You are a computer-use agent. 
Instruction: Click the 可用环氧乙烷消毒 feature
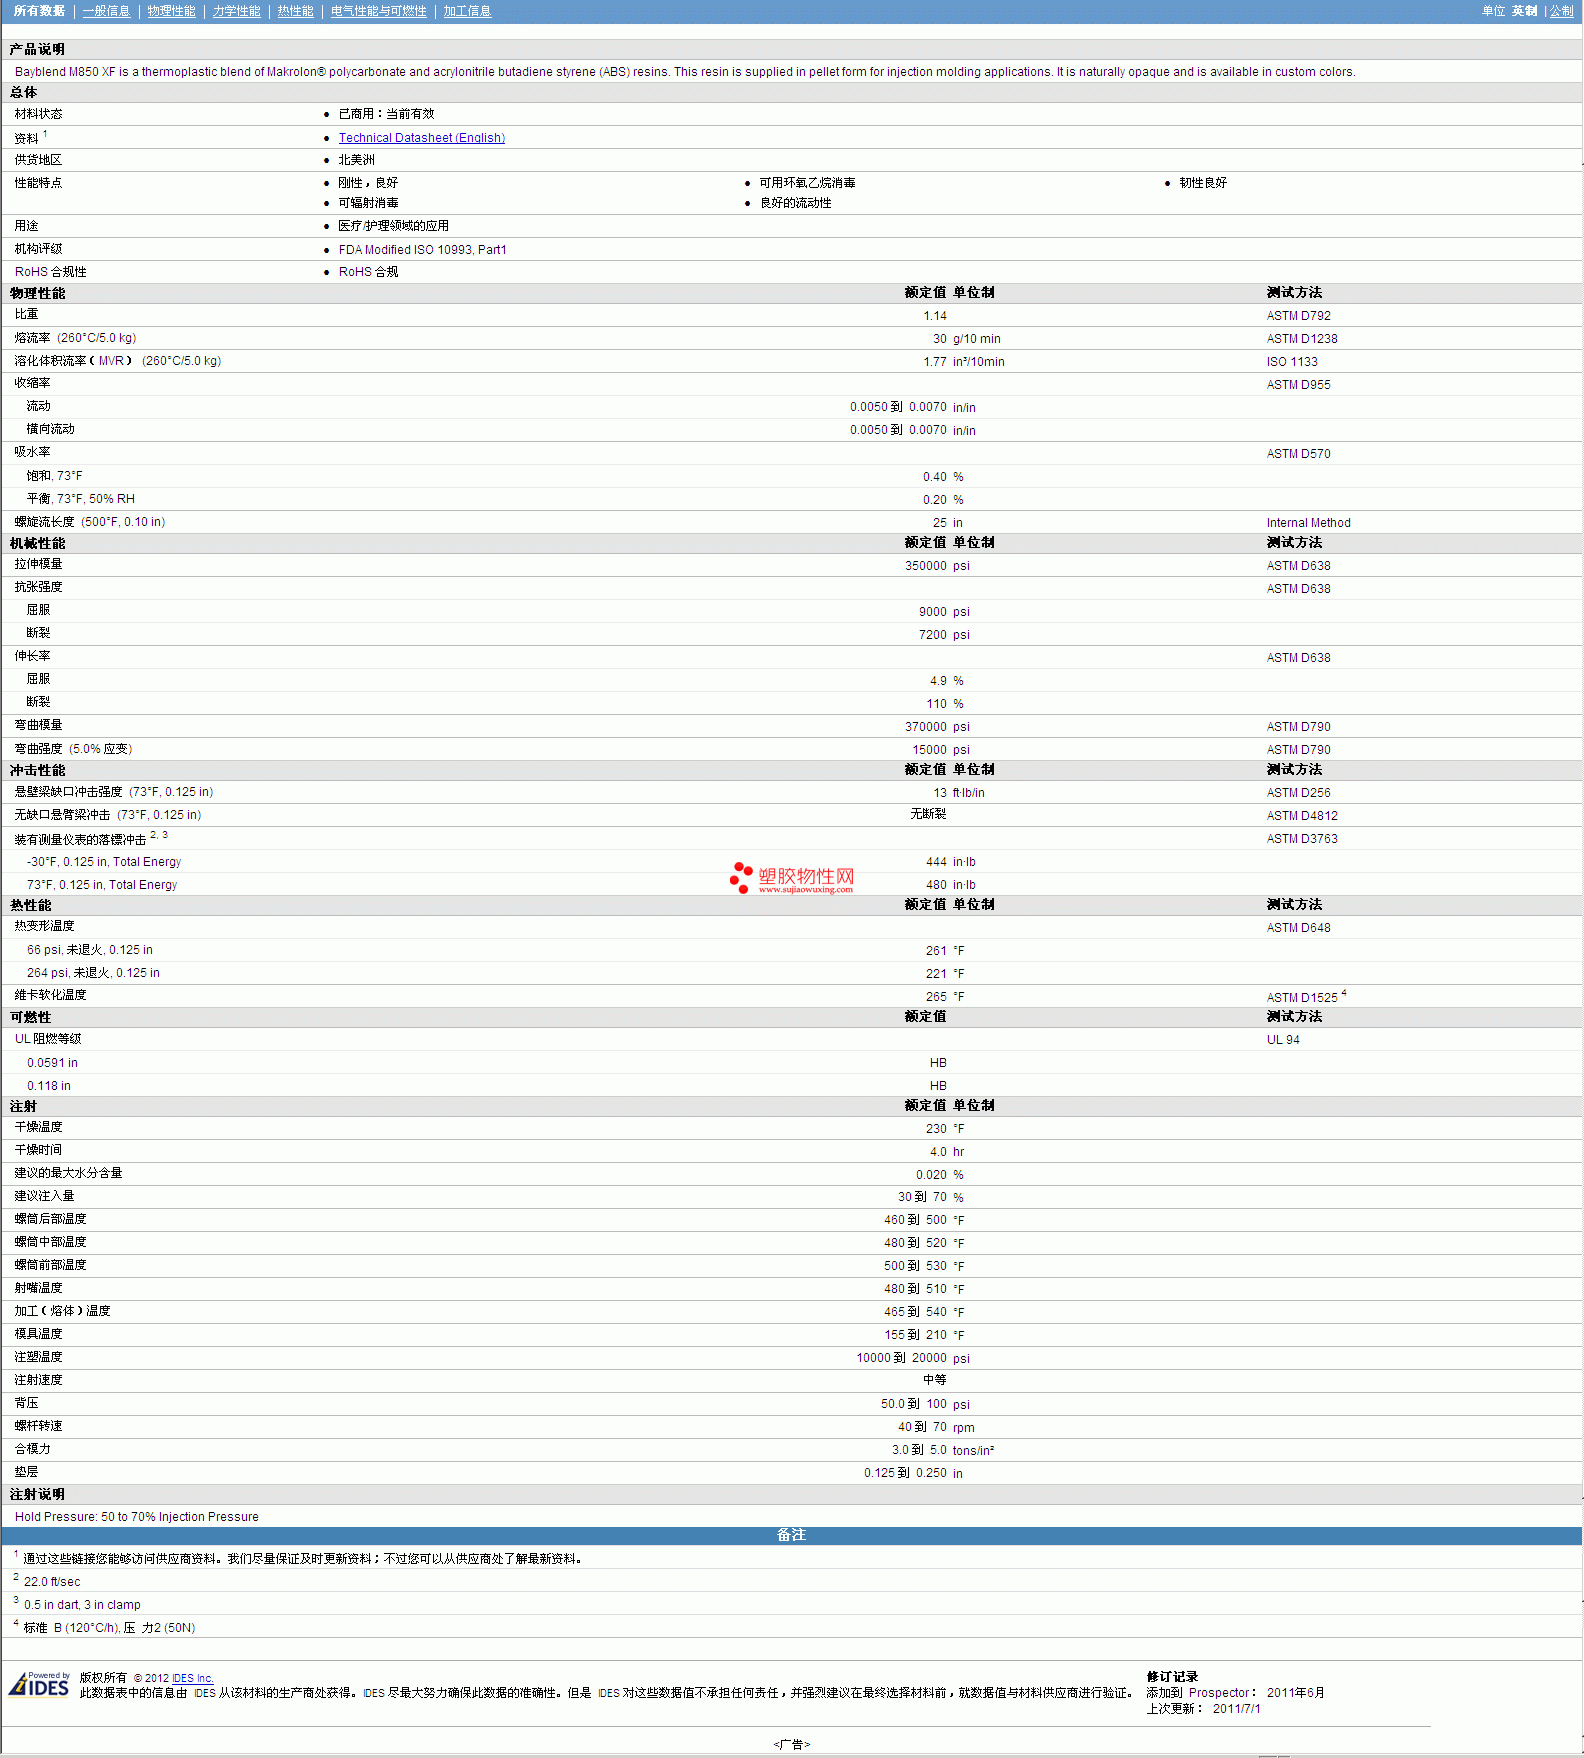click(807, 183)
